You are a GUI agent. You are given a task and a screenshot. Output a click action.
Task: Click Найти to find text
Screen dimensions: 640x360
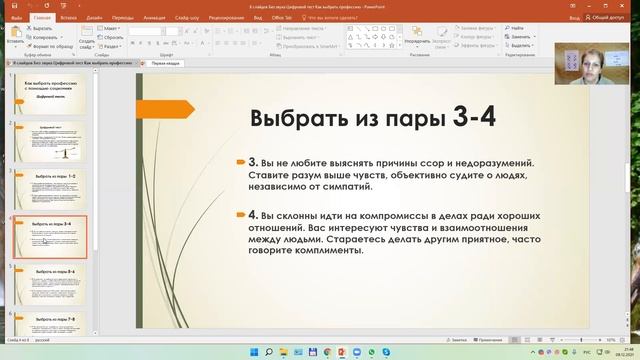(514, 28)
